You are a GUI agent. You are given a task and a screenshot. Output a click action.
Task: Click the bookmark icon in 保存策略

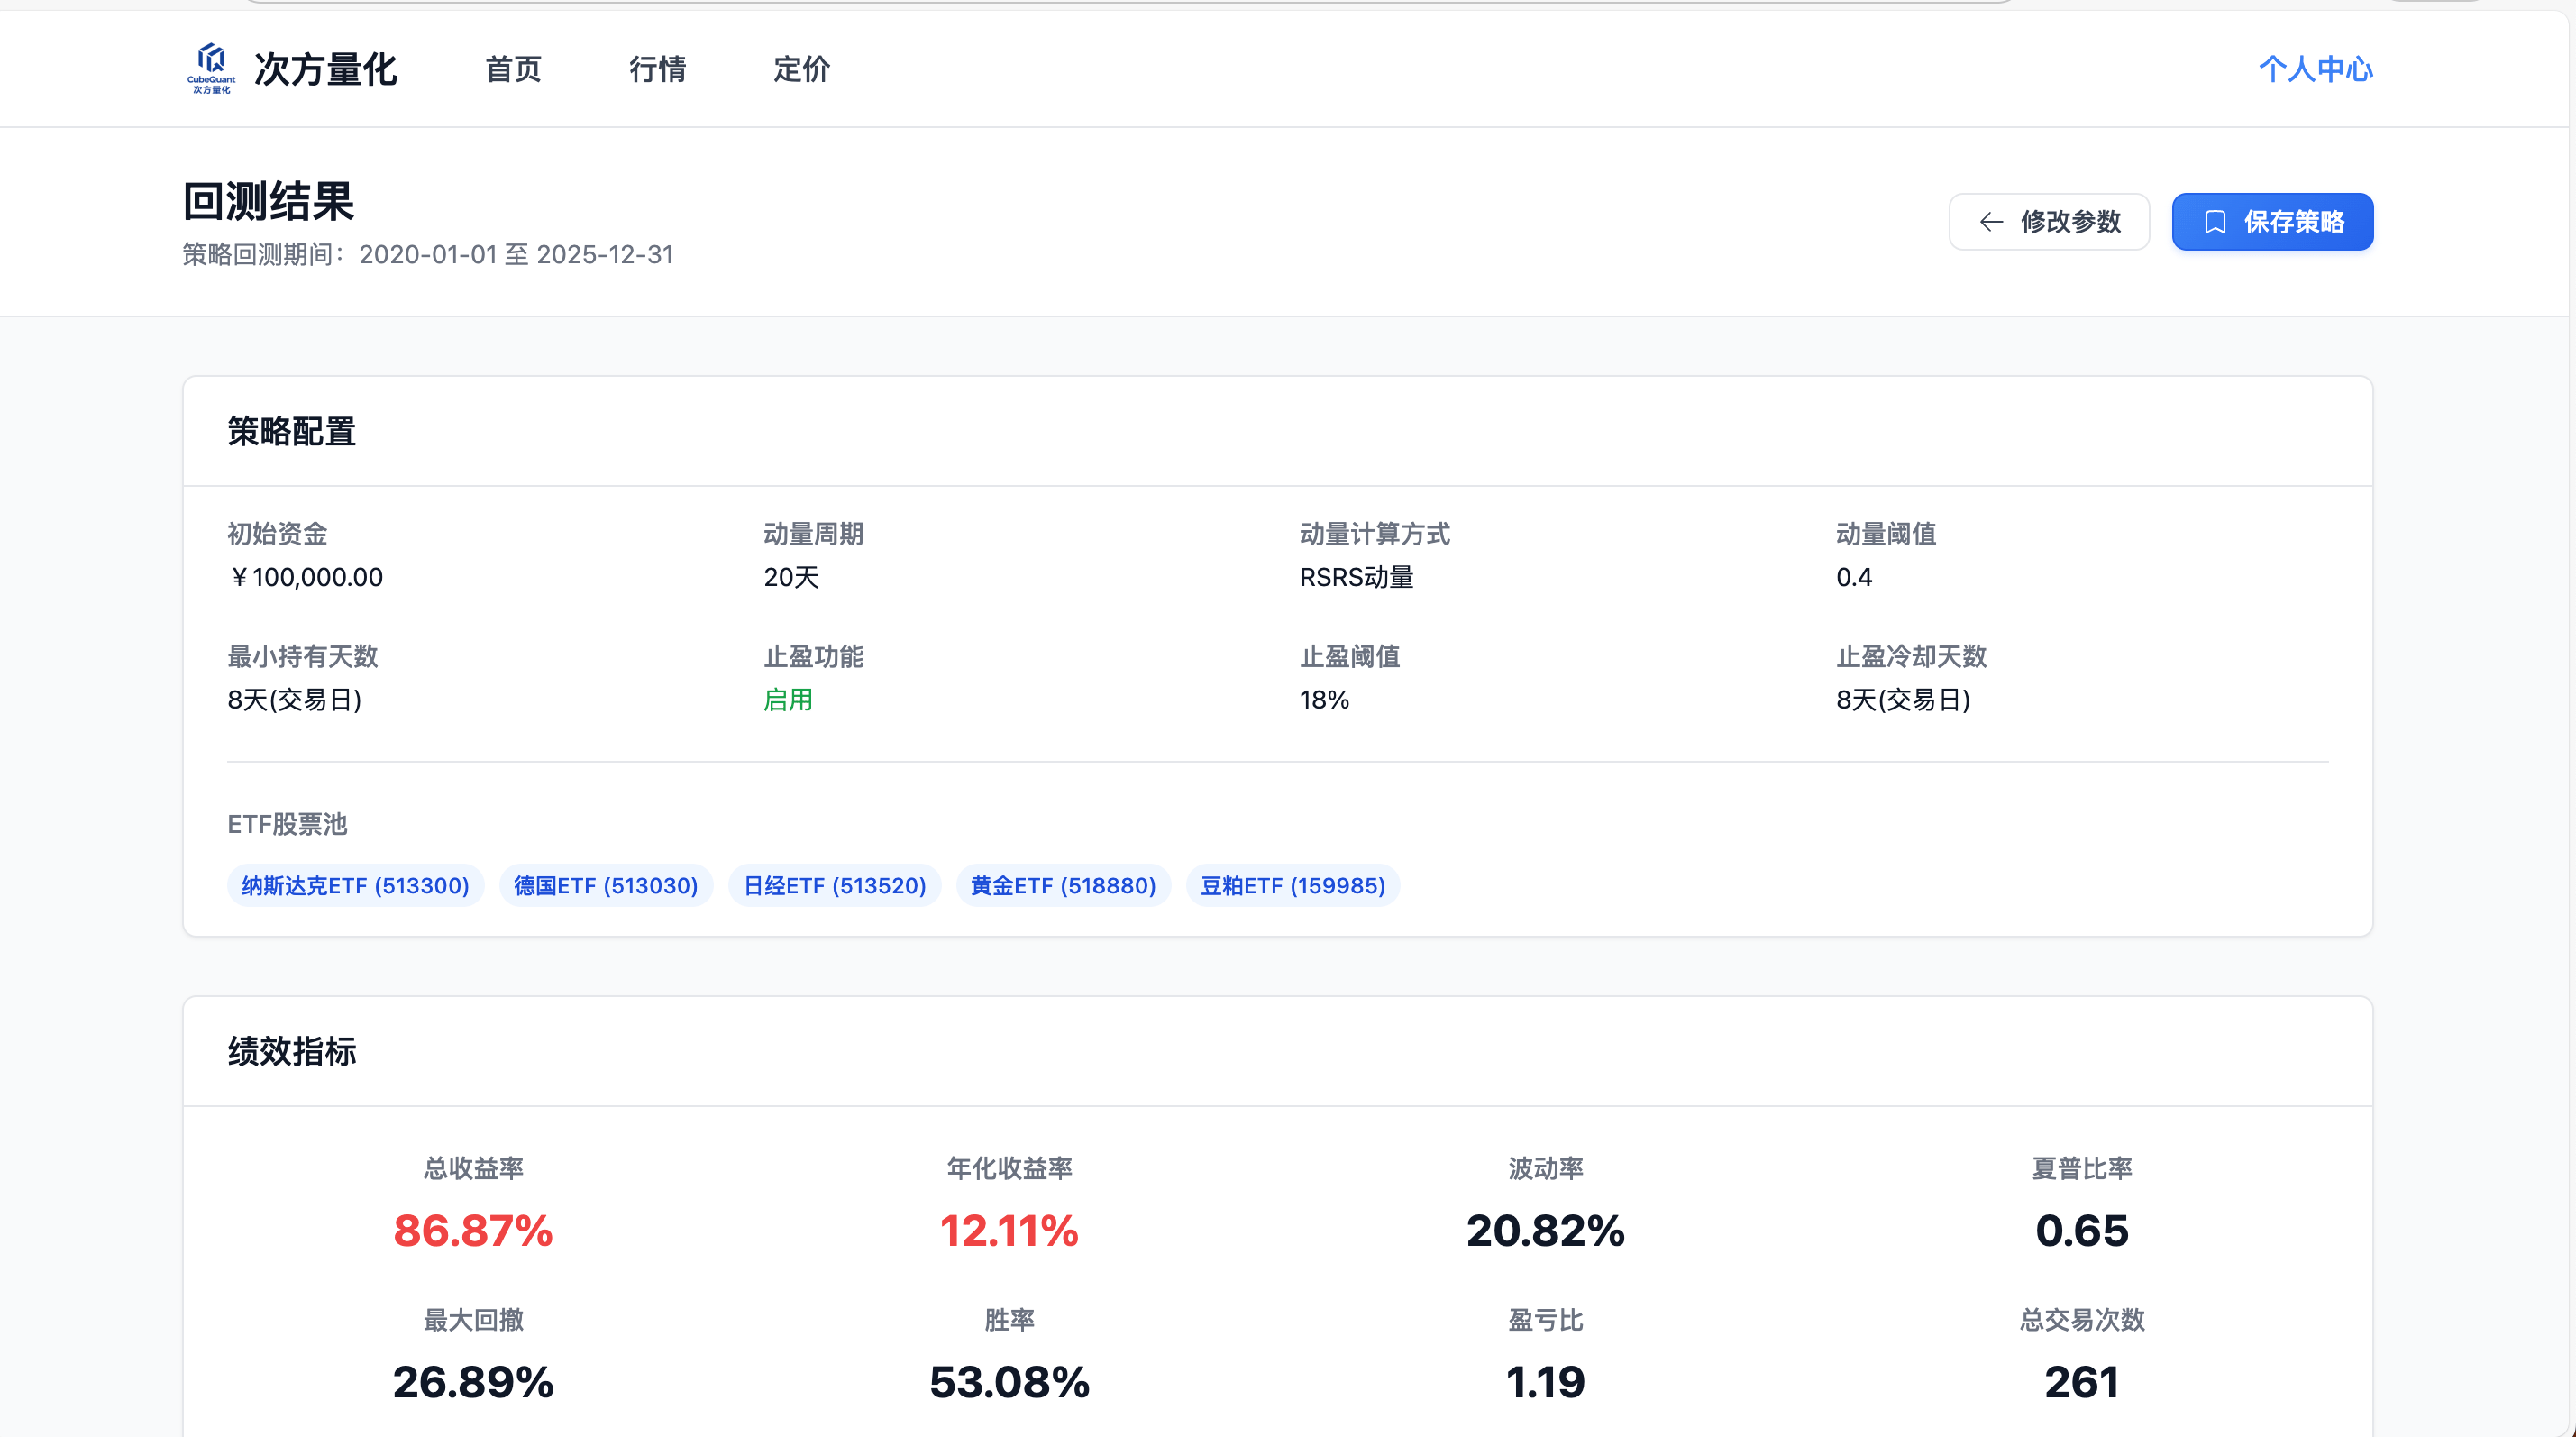(2215, 222)
